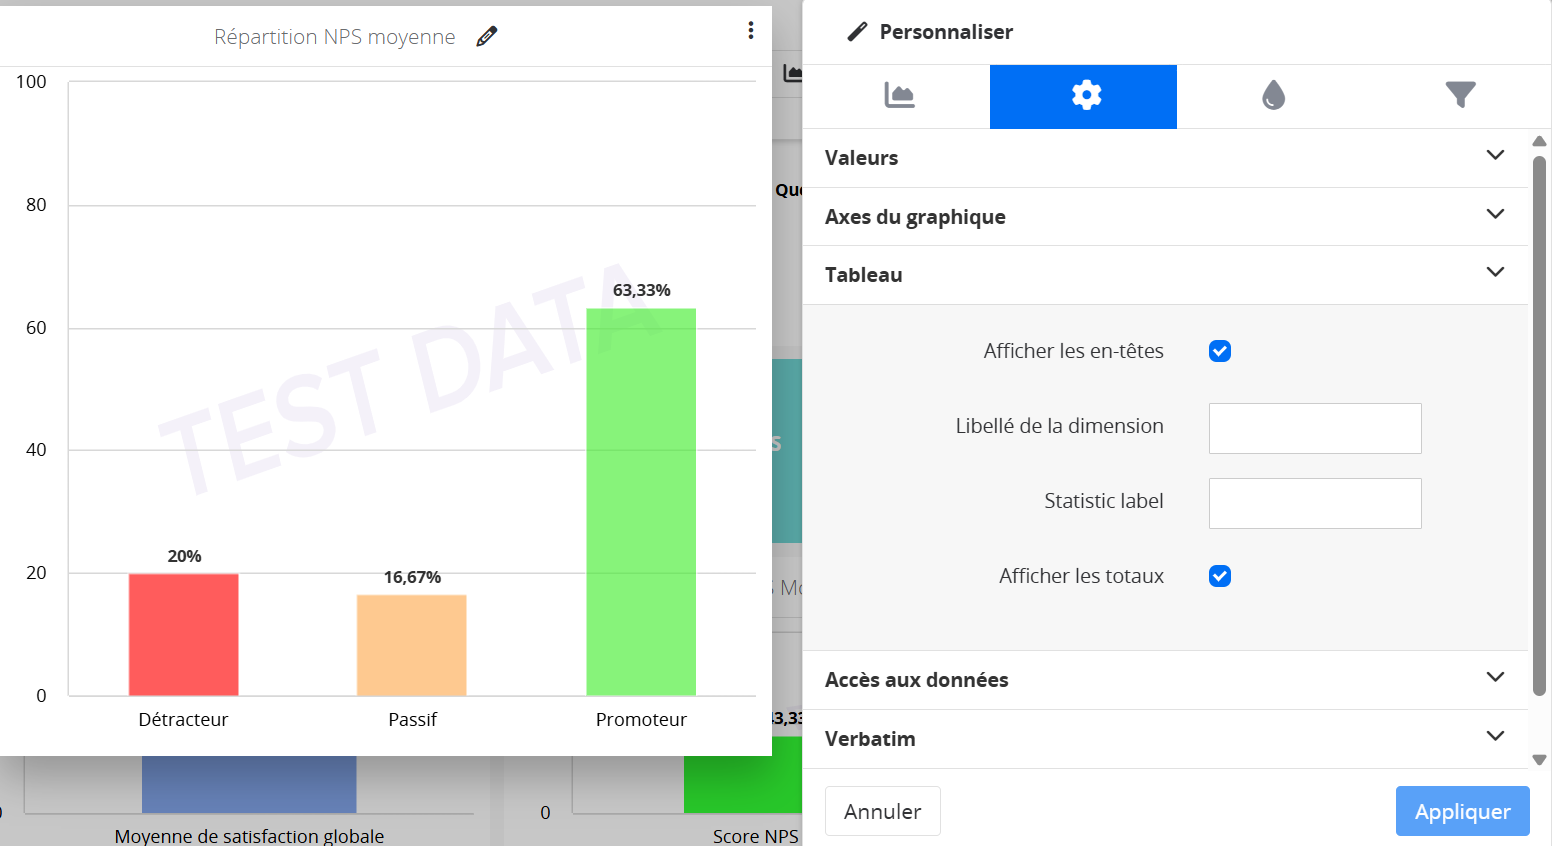Expand Accès aux données section

click(1495, 678)
